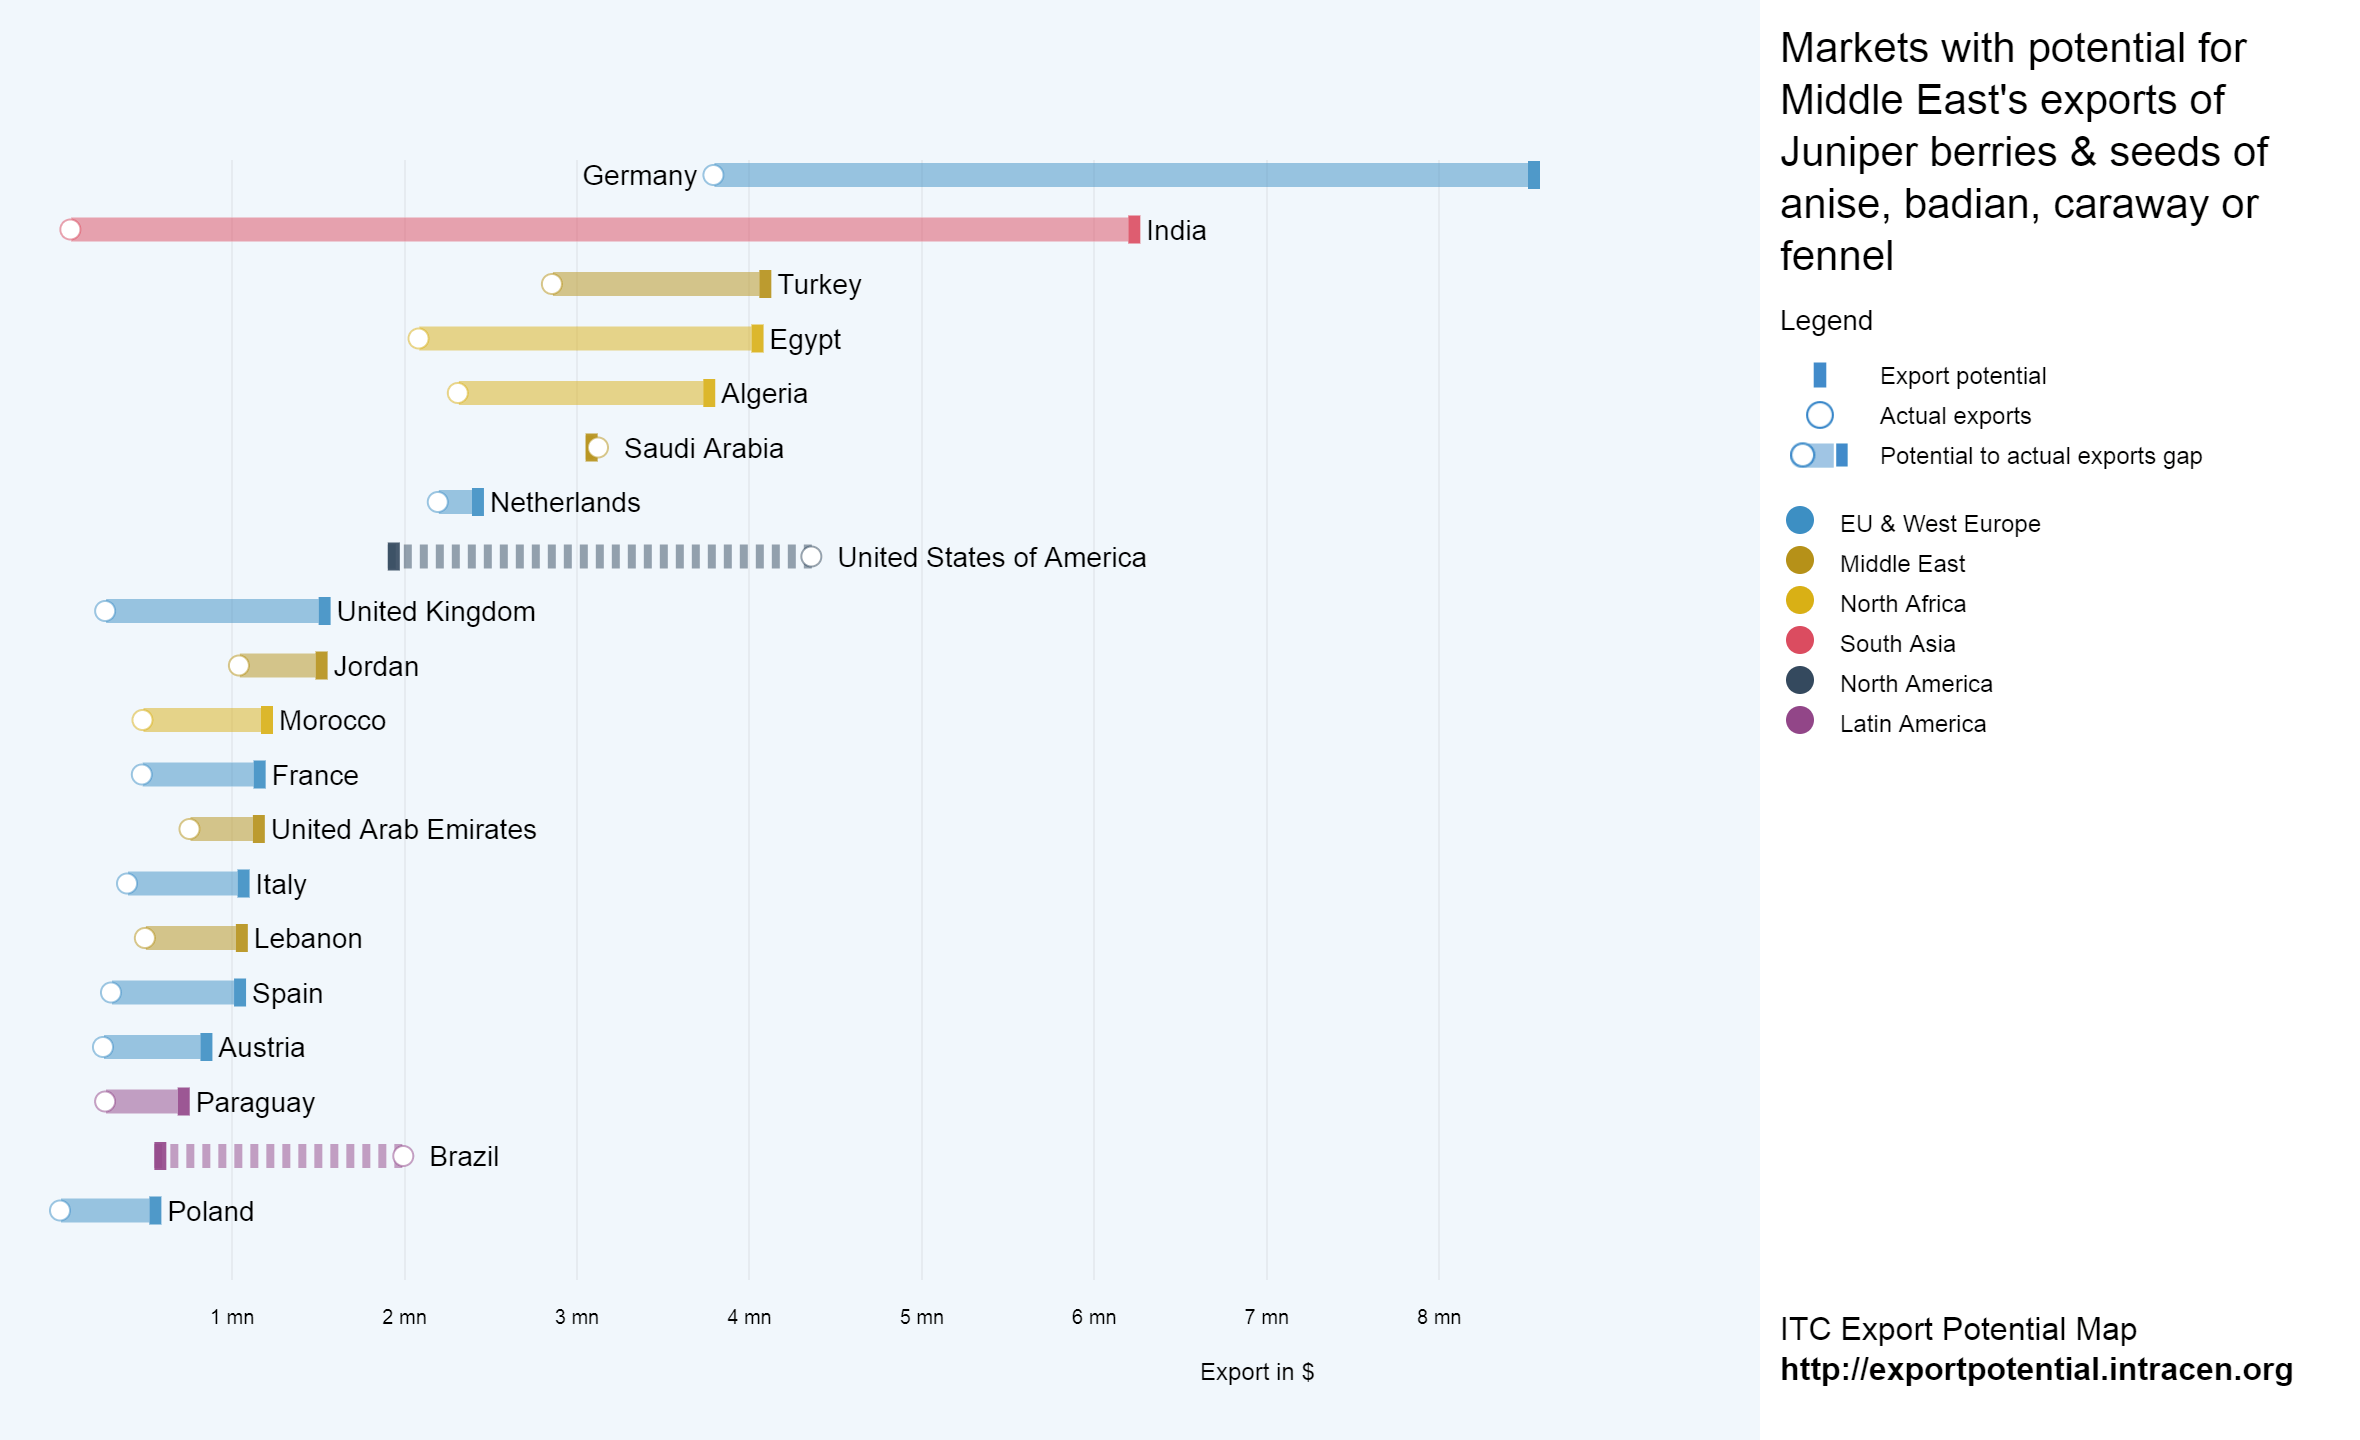Click the Netherlands export potential marker

[478, 502]
